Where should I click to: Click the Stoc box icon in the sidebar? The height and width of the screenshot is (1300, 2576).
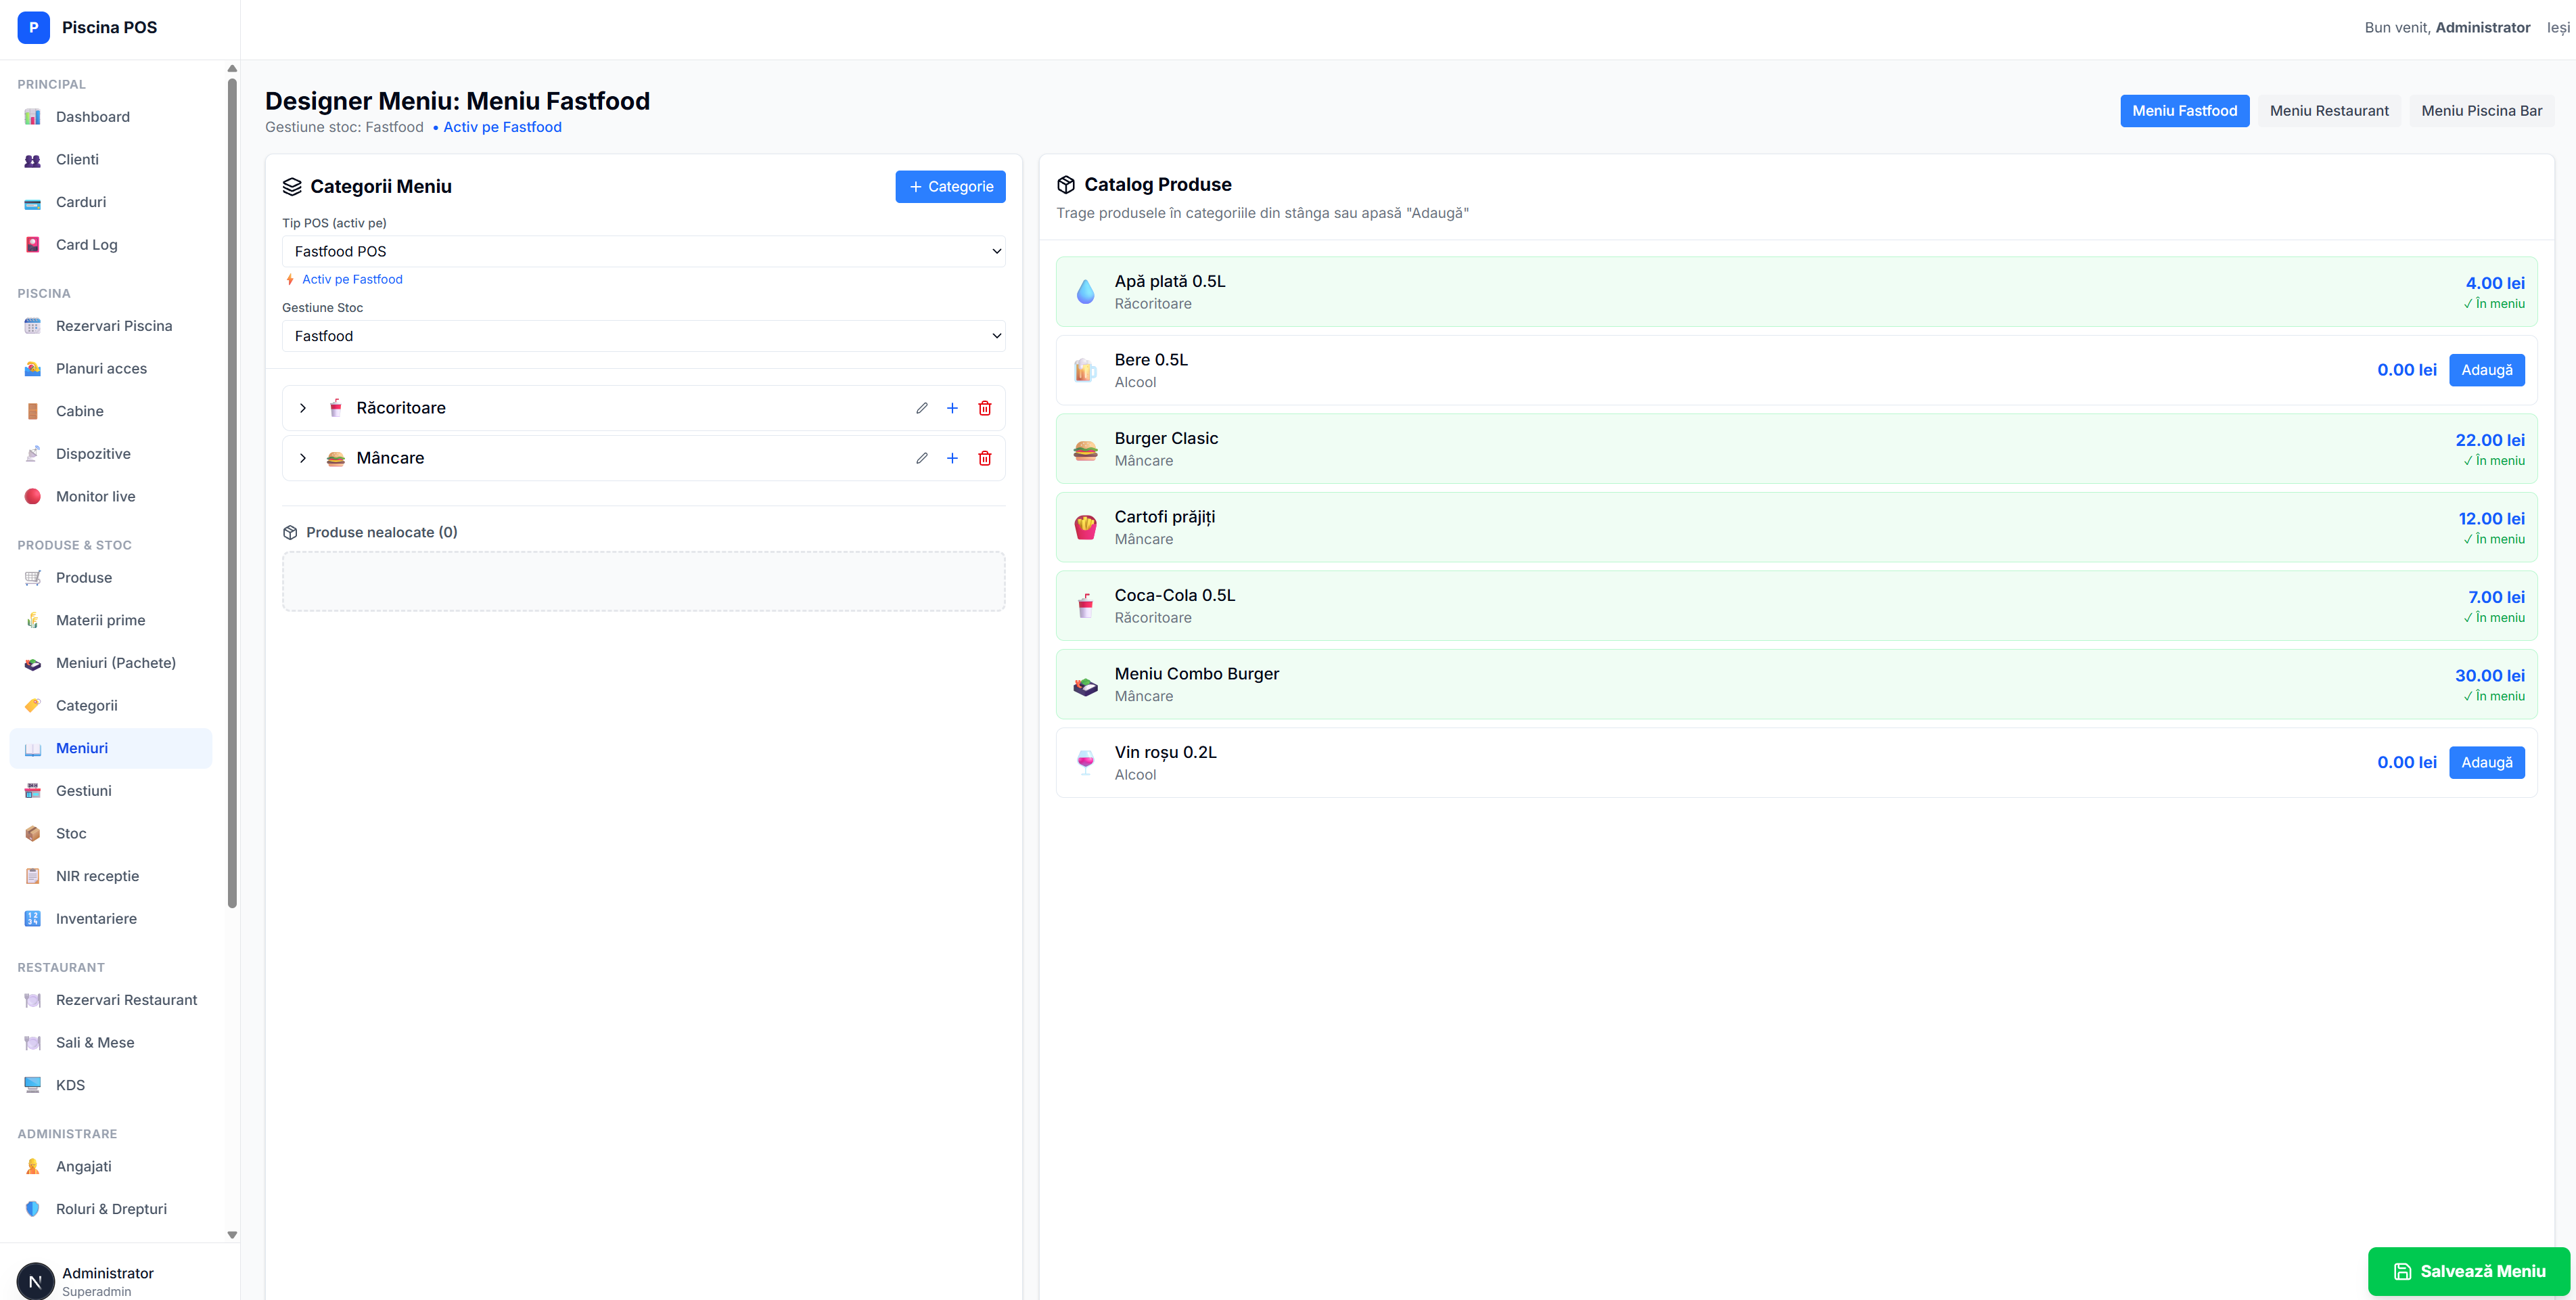pyautogui.click(x=33, y=833)
